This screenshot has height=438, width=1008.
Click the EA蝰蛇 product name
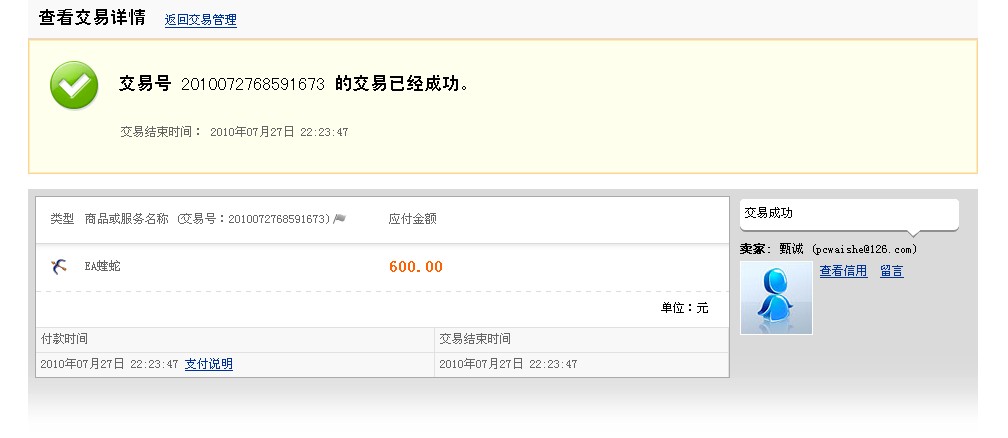click(102, 266)
